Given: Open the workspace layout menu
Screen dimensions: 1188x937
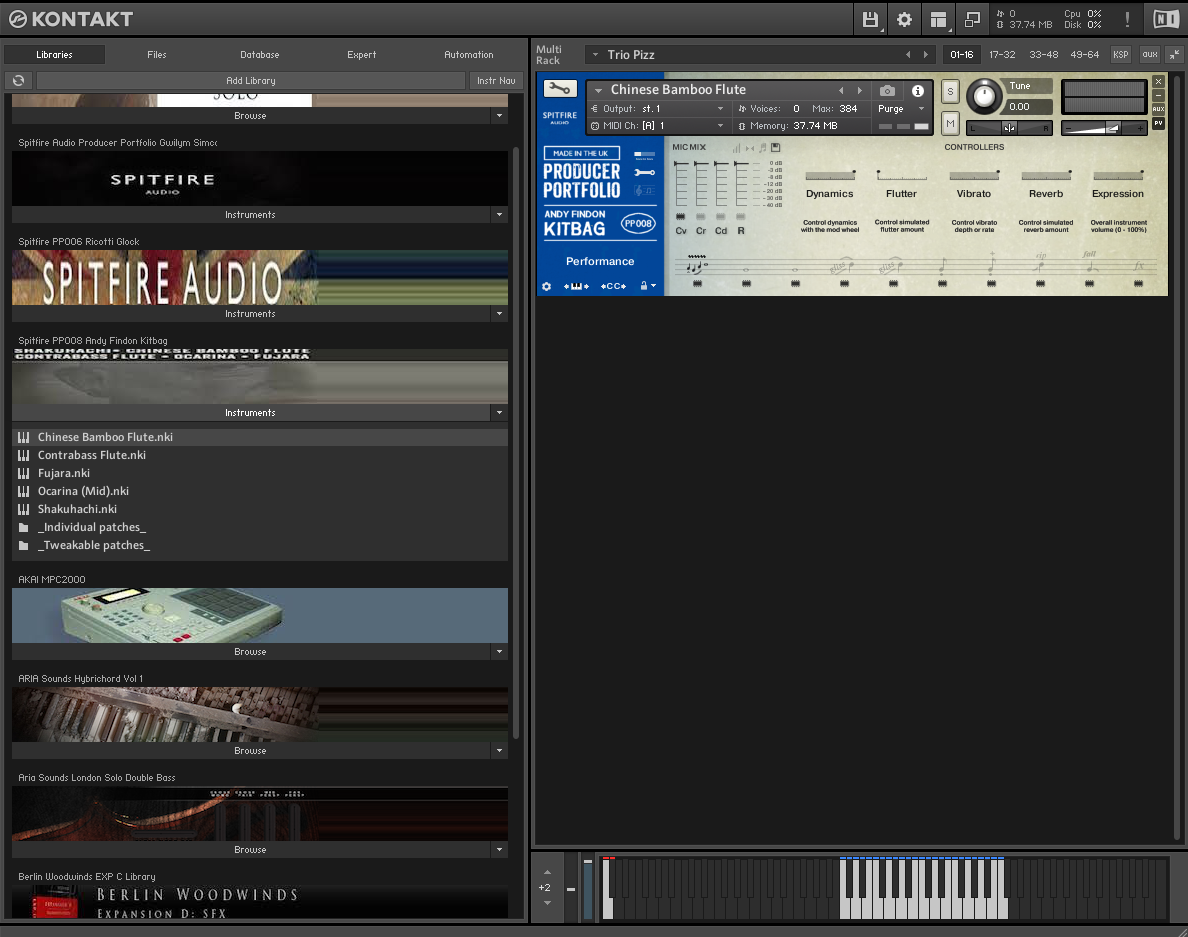Looking at the screenshot, I should [x=939, y=19].
